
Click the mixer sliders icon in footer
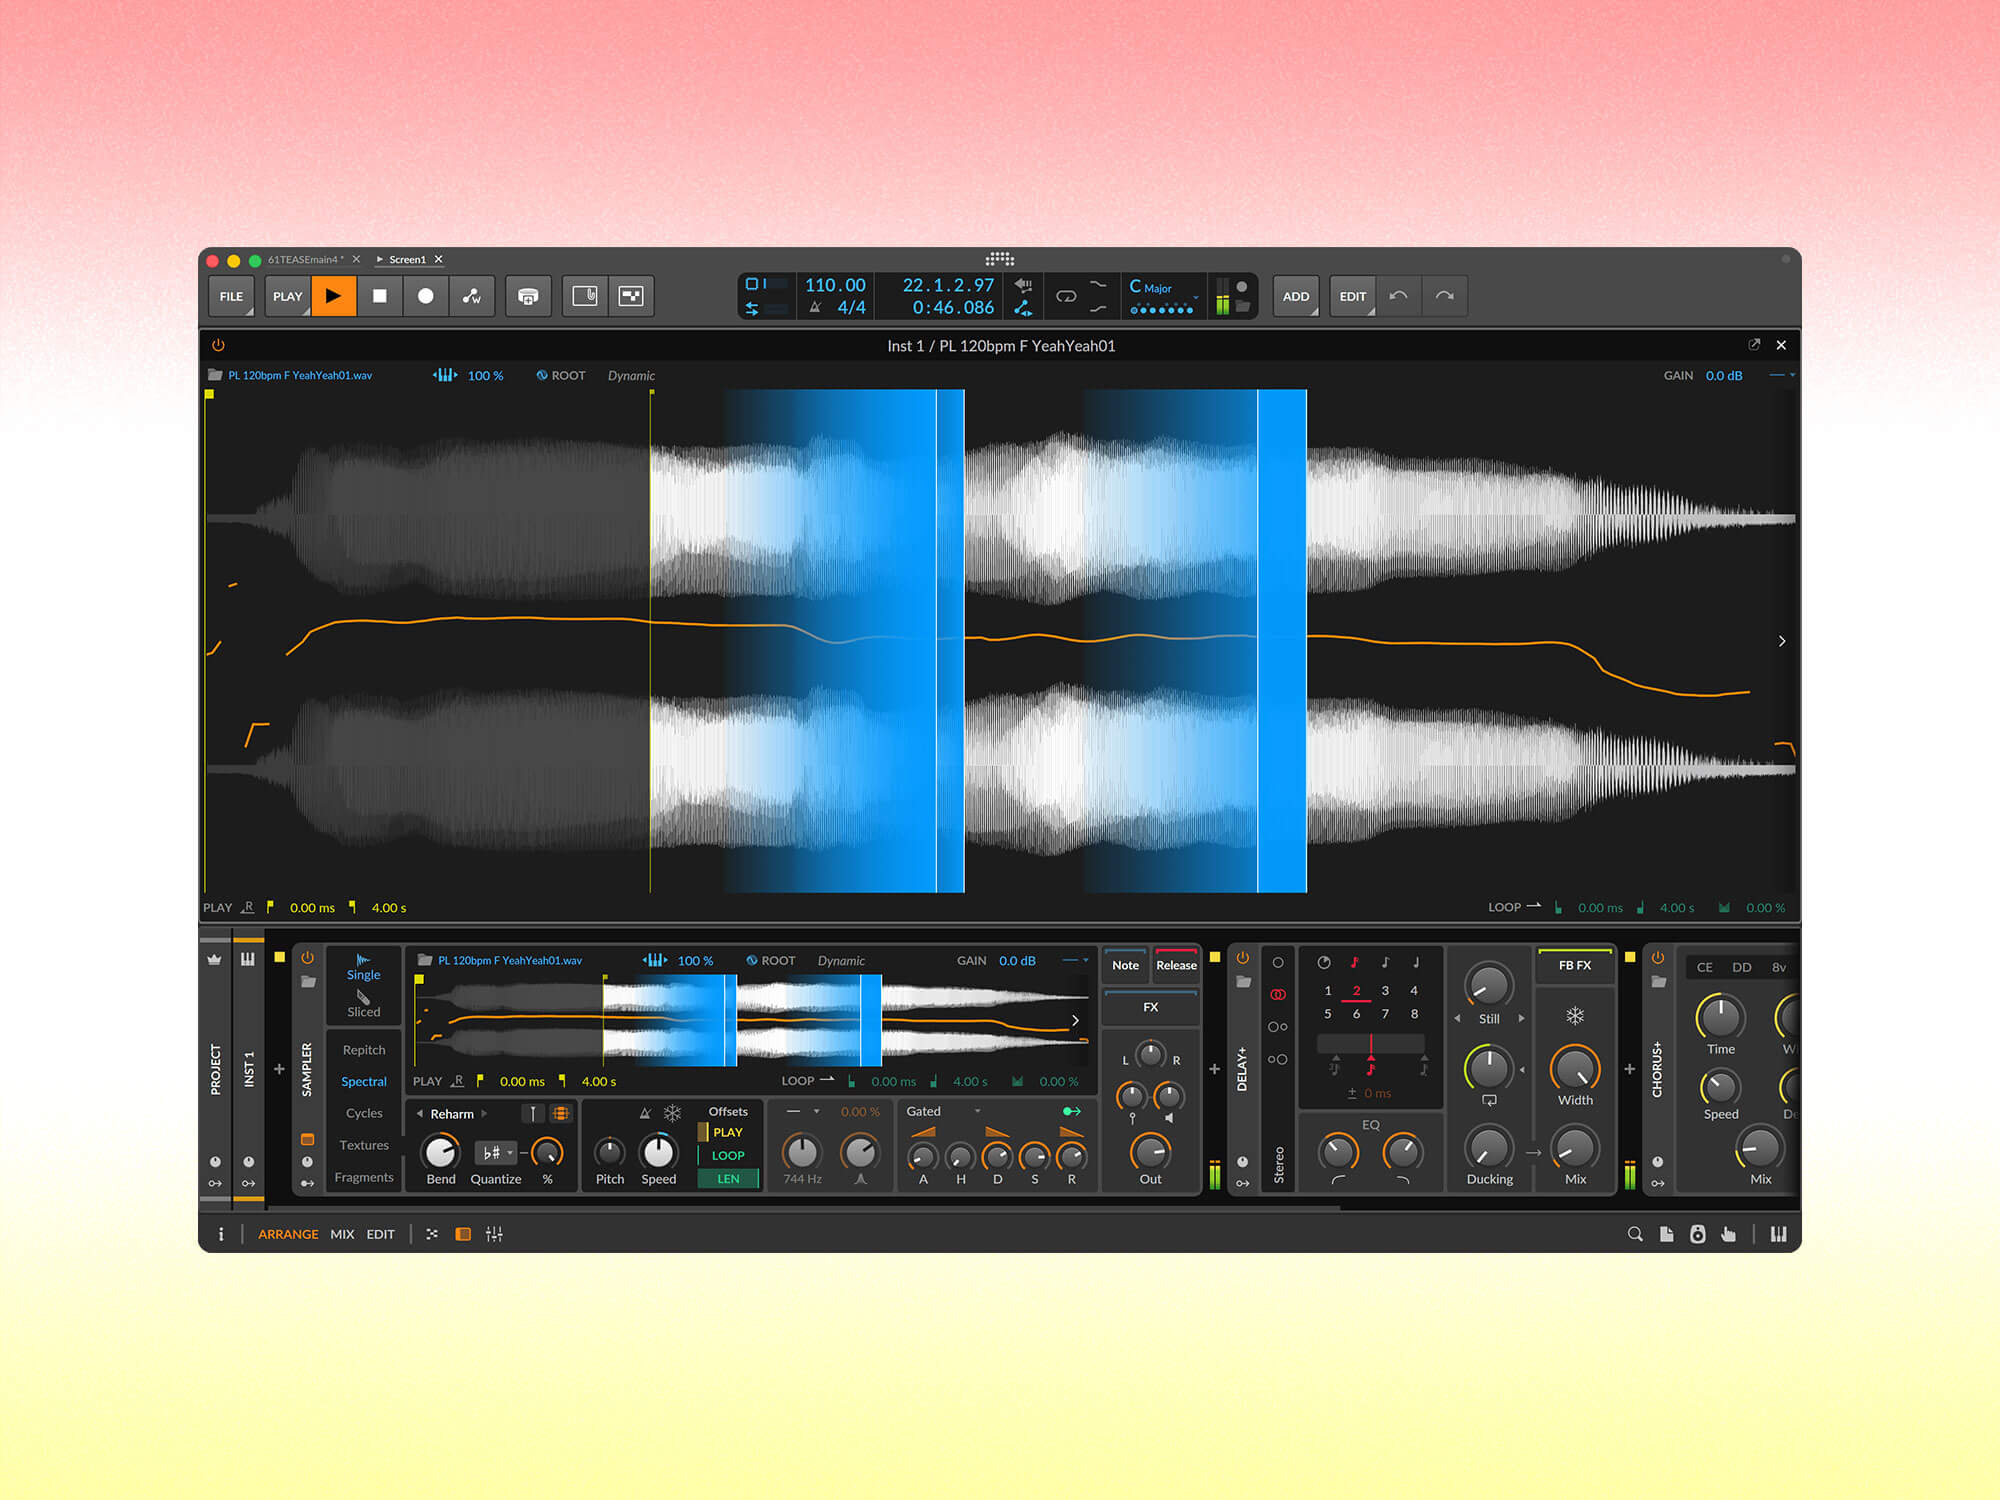tap(494, 1234)
